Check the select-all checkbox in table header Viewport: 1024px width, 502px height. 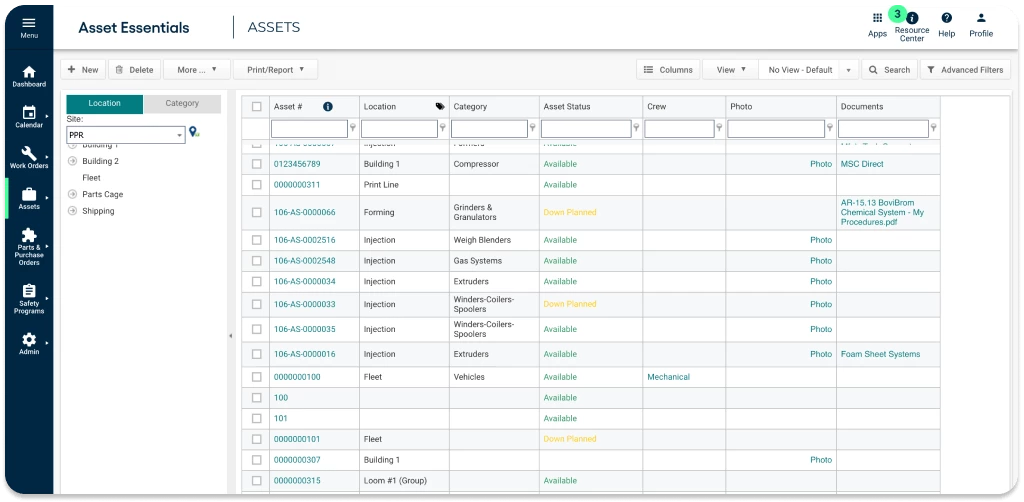pos(257,106)
